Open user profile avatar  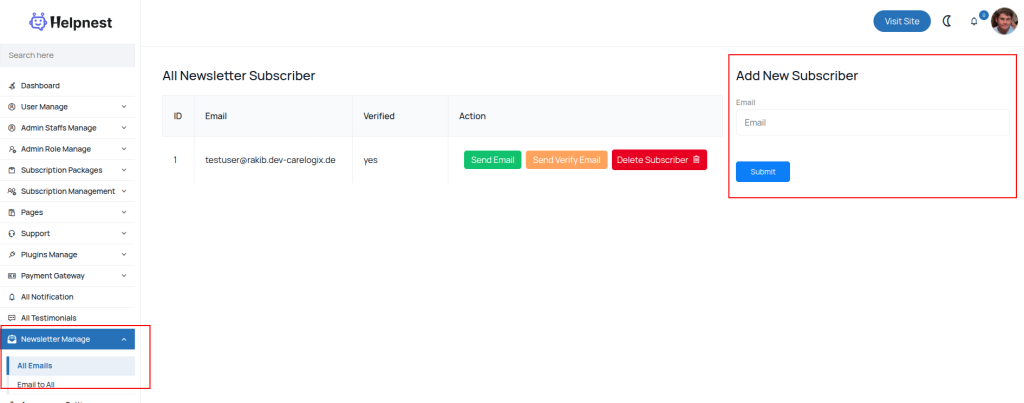[1004, 21]
